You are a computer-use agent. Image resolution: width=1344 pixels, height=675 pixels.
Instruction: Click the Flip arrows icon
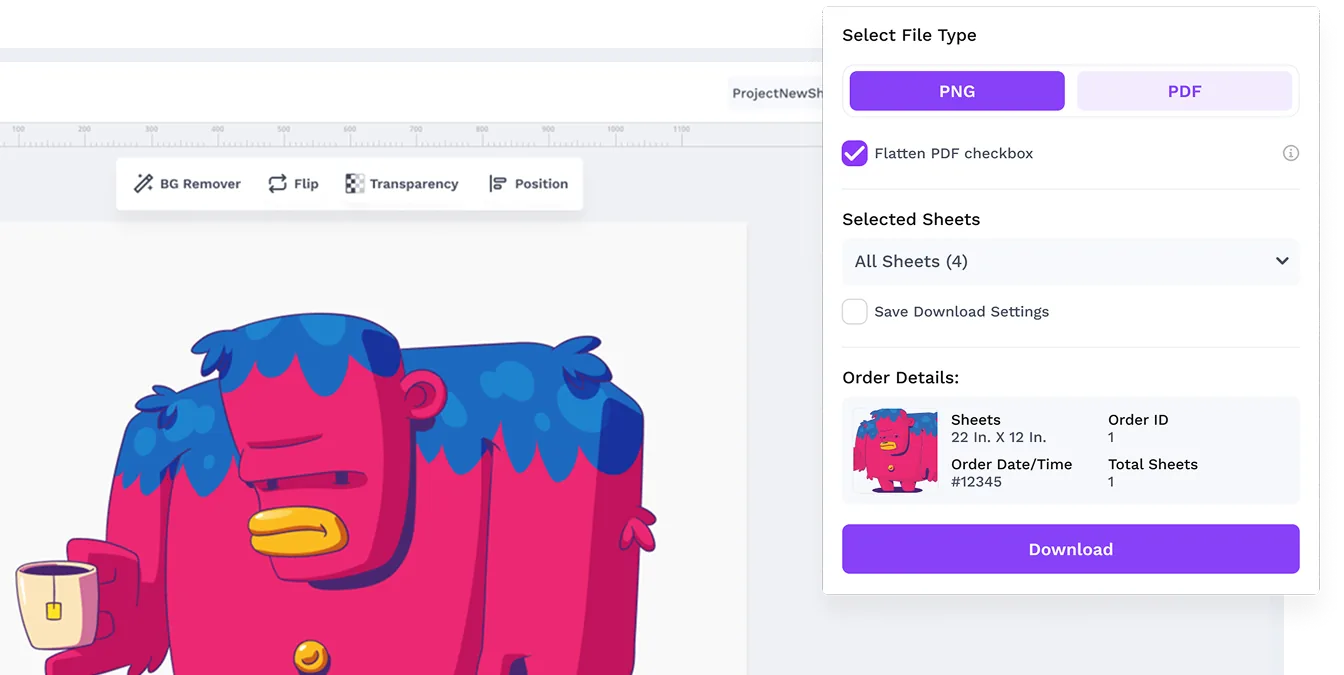click(277, 184)
